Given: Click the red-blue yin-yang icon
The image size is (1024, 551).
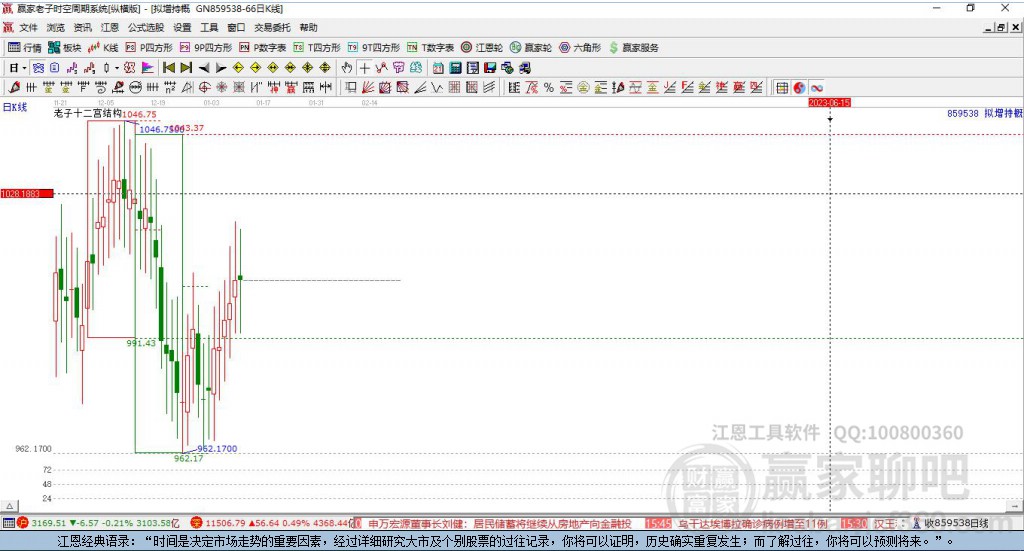Looking at the screenshot, I should coord(799,87).
